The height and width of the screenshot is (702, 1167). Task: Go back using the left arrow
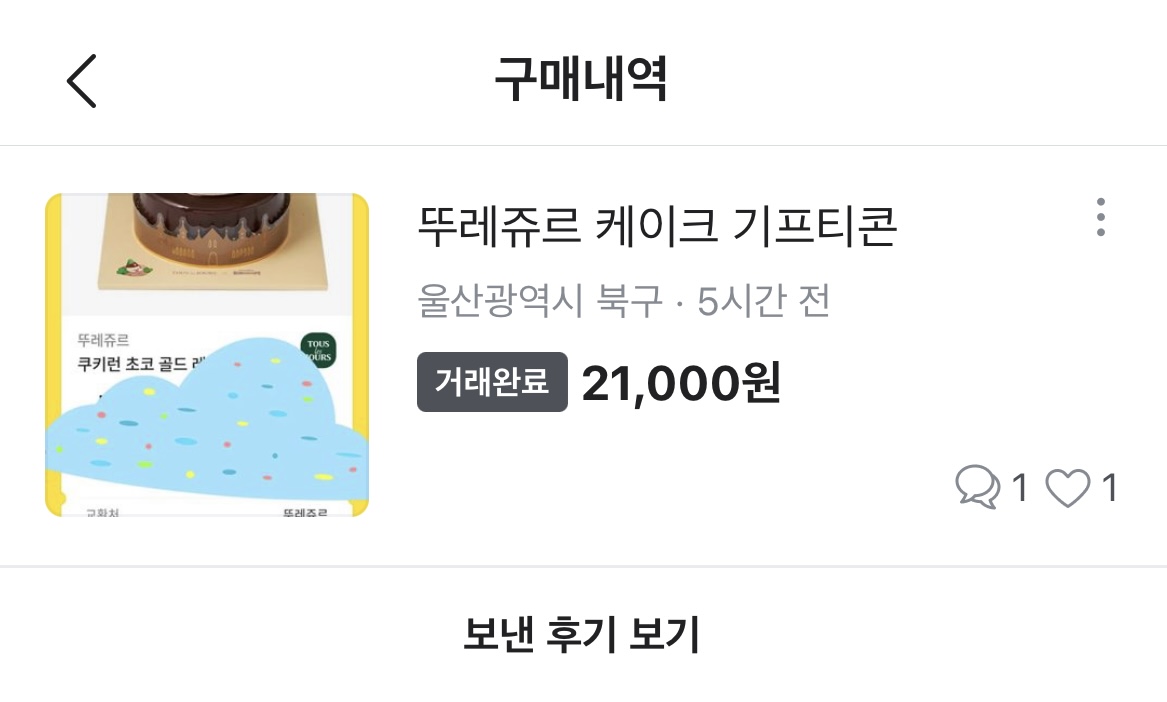[x=82, y=80]
